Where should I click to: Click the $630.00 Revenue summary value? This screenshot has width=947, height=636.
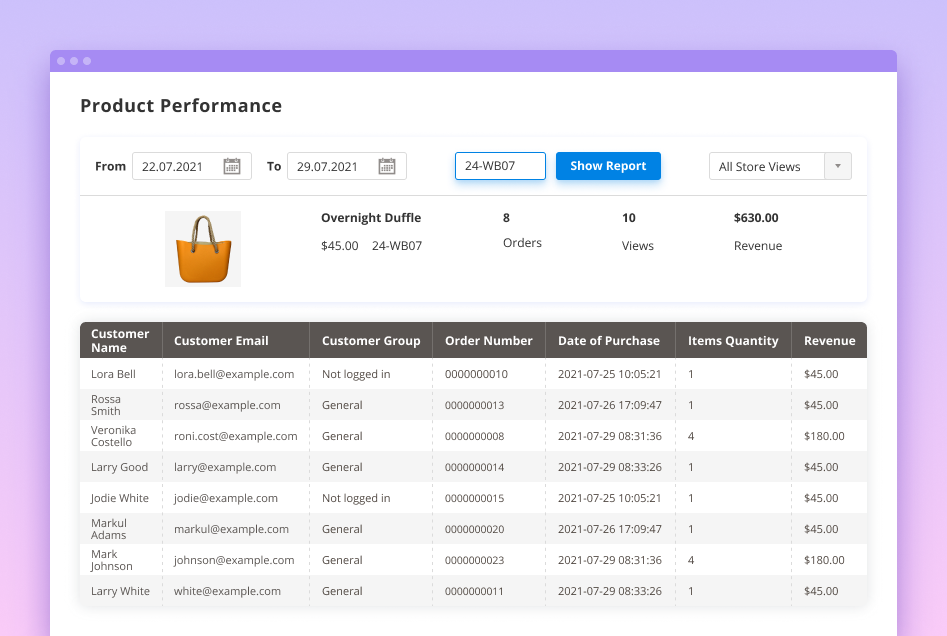tap(757, 218)
